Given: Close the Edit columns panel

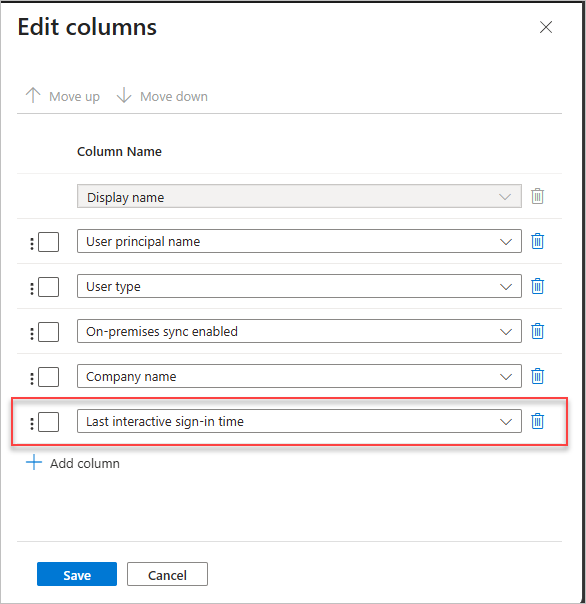Looking at the screenshot, I should click(x=546, y=27).
